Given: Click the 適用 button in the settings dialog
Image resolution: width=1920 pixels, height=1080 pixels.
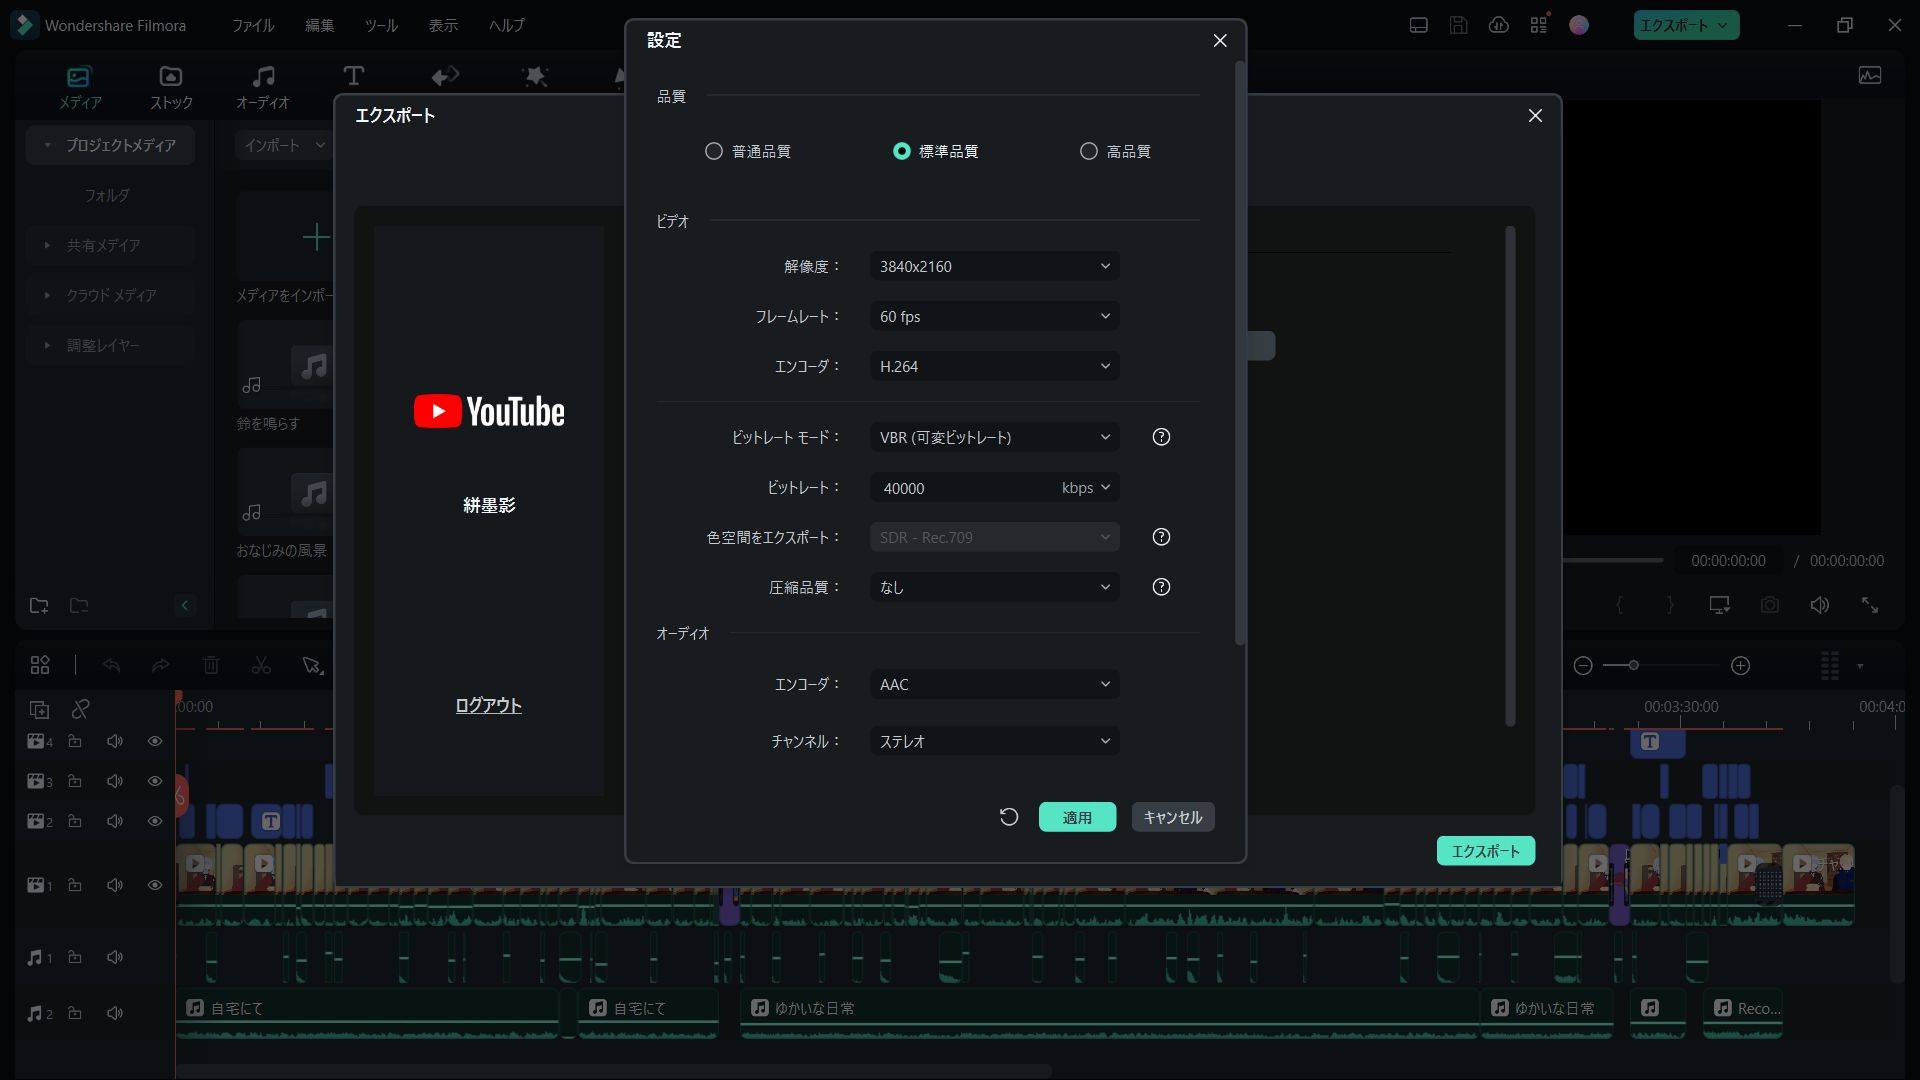Looking at the screenshot, I should tap(1077, 817).
